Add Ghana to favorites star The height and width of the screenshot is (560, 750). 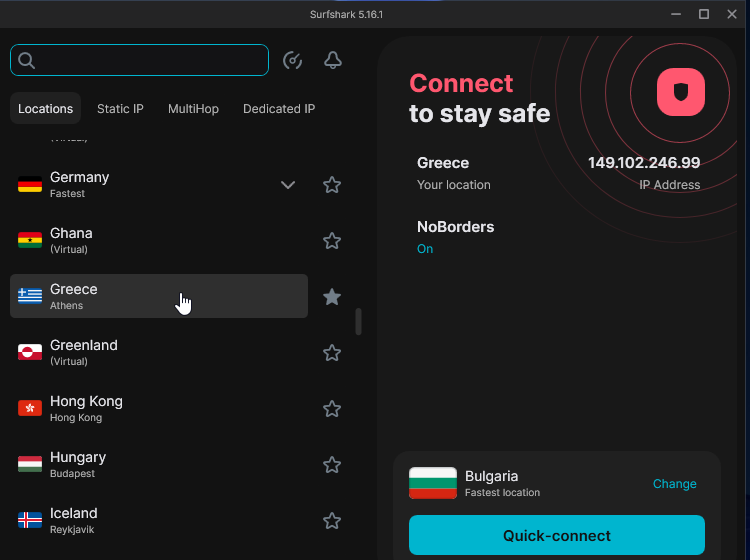click(332, 241)
